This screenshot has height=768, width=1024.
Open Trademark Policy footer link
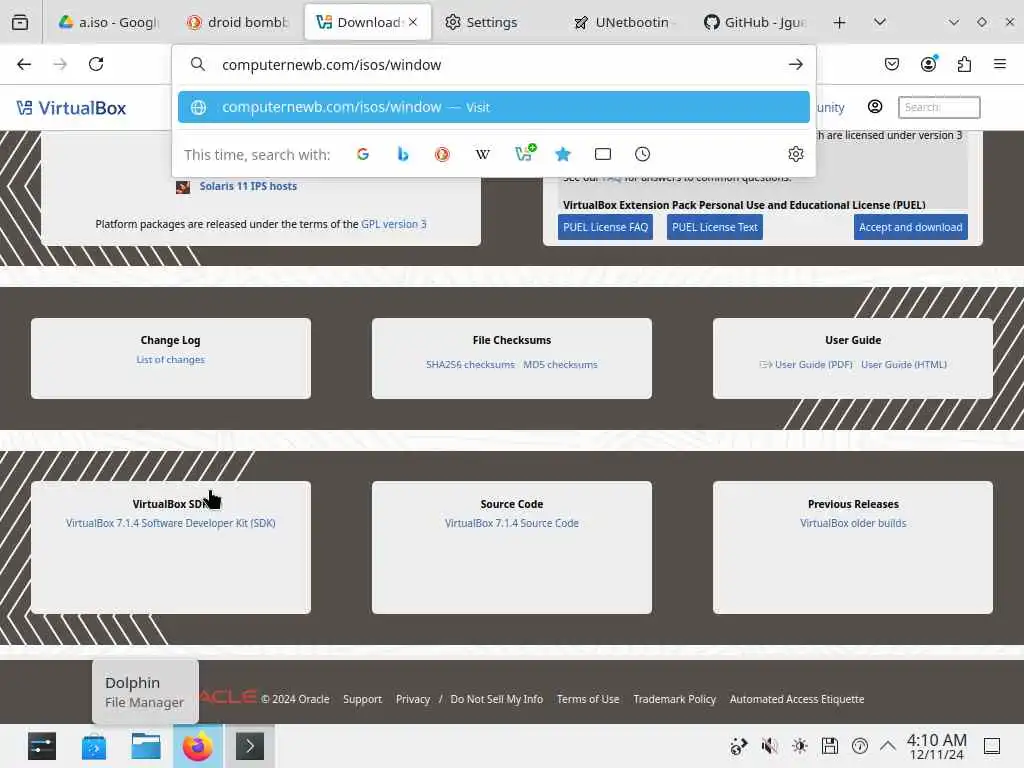[x=675, y=699]
